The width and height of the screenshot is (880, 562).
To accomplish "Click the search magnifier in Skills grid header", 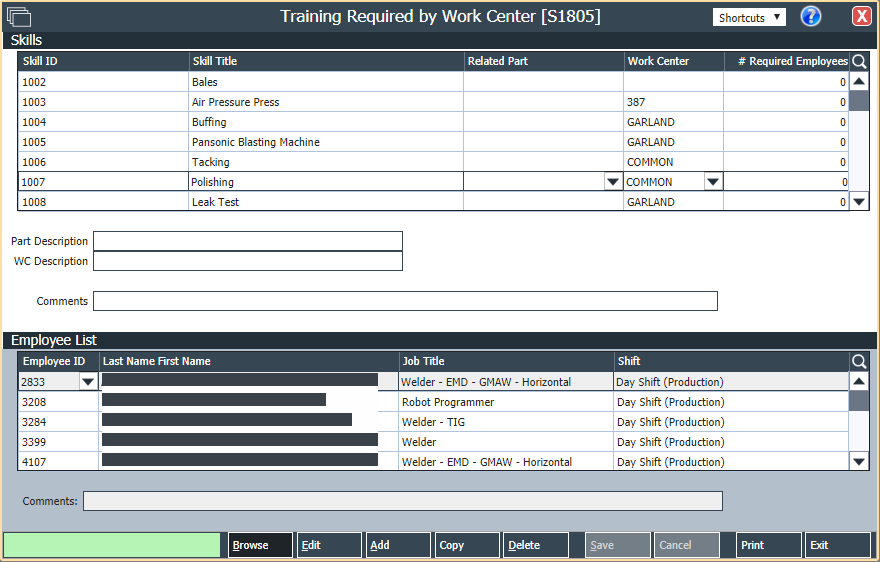I will [x=859, y=62].
